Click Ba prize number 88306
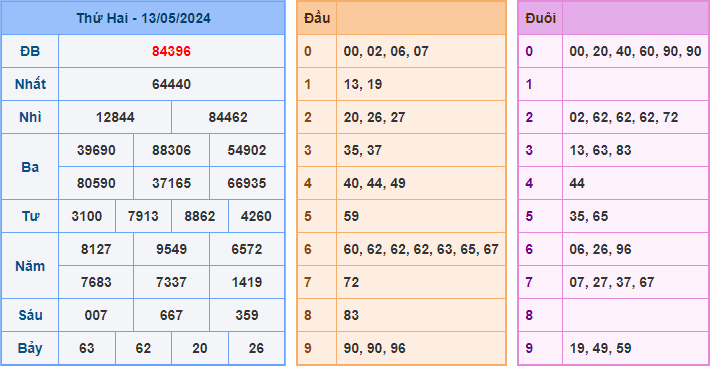Screen dimensions: 711x366 click(x=171, y=150)
